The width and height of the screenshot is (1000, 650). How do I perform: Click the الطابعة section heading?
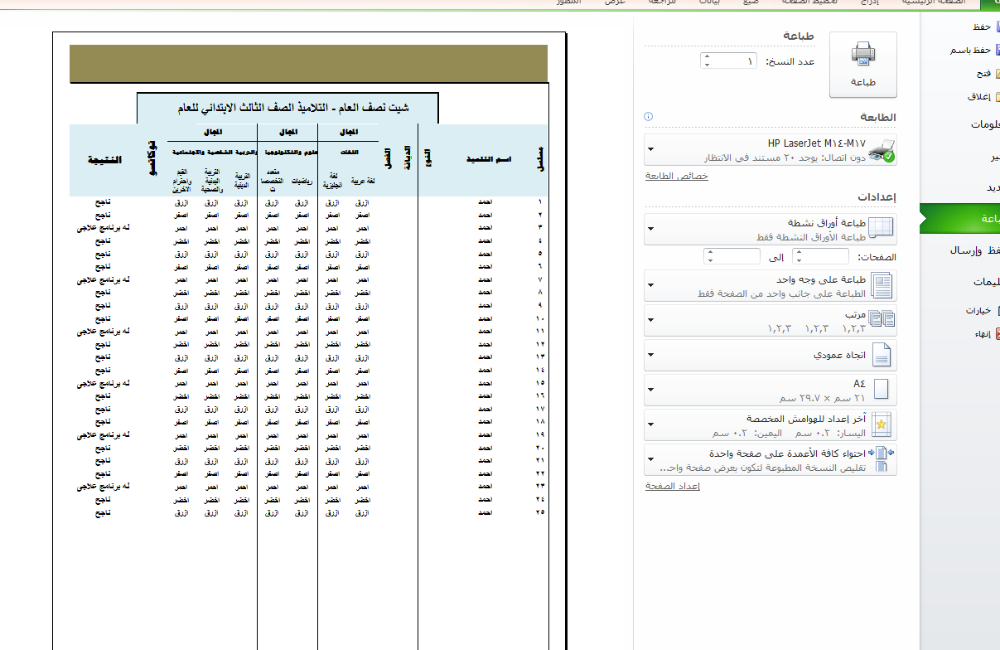[x=878, y=117]
